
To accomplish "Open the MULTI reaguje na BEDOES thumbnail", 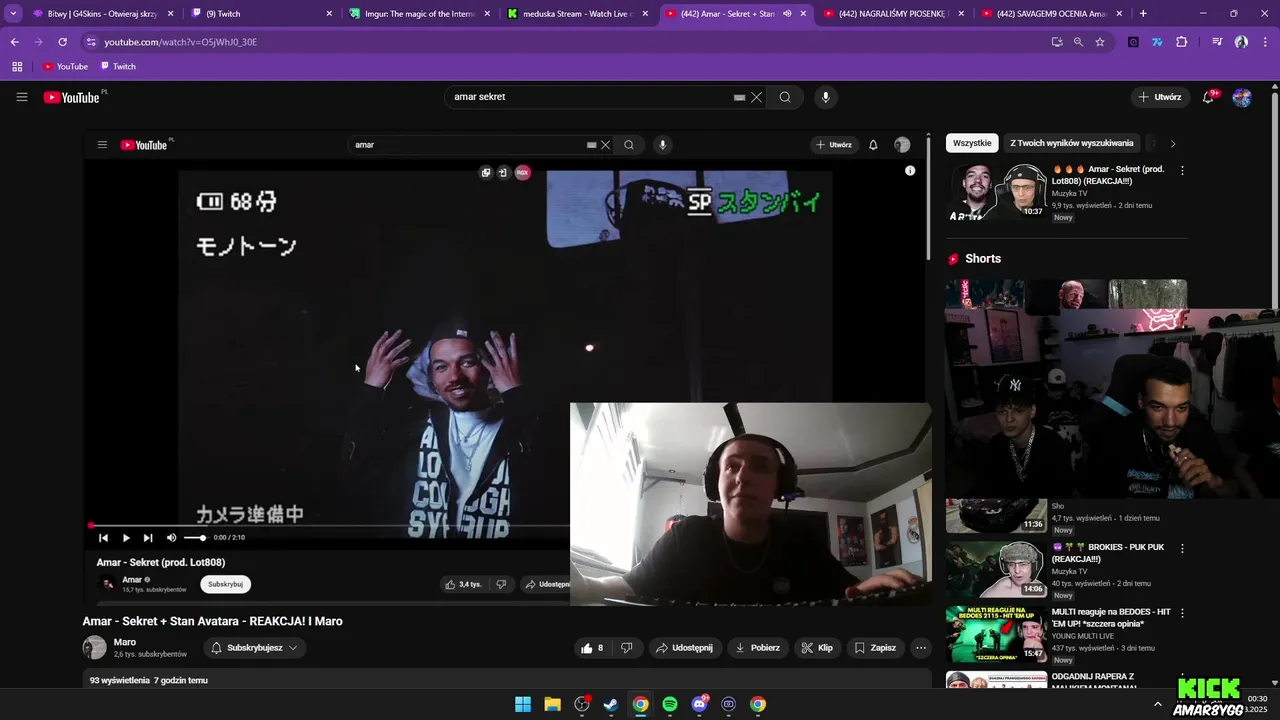I will click(x=996, y=634).
